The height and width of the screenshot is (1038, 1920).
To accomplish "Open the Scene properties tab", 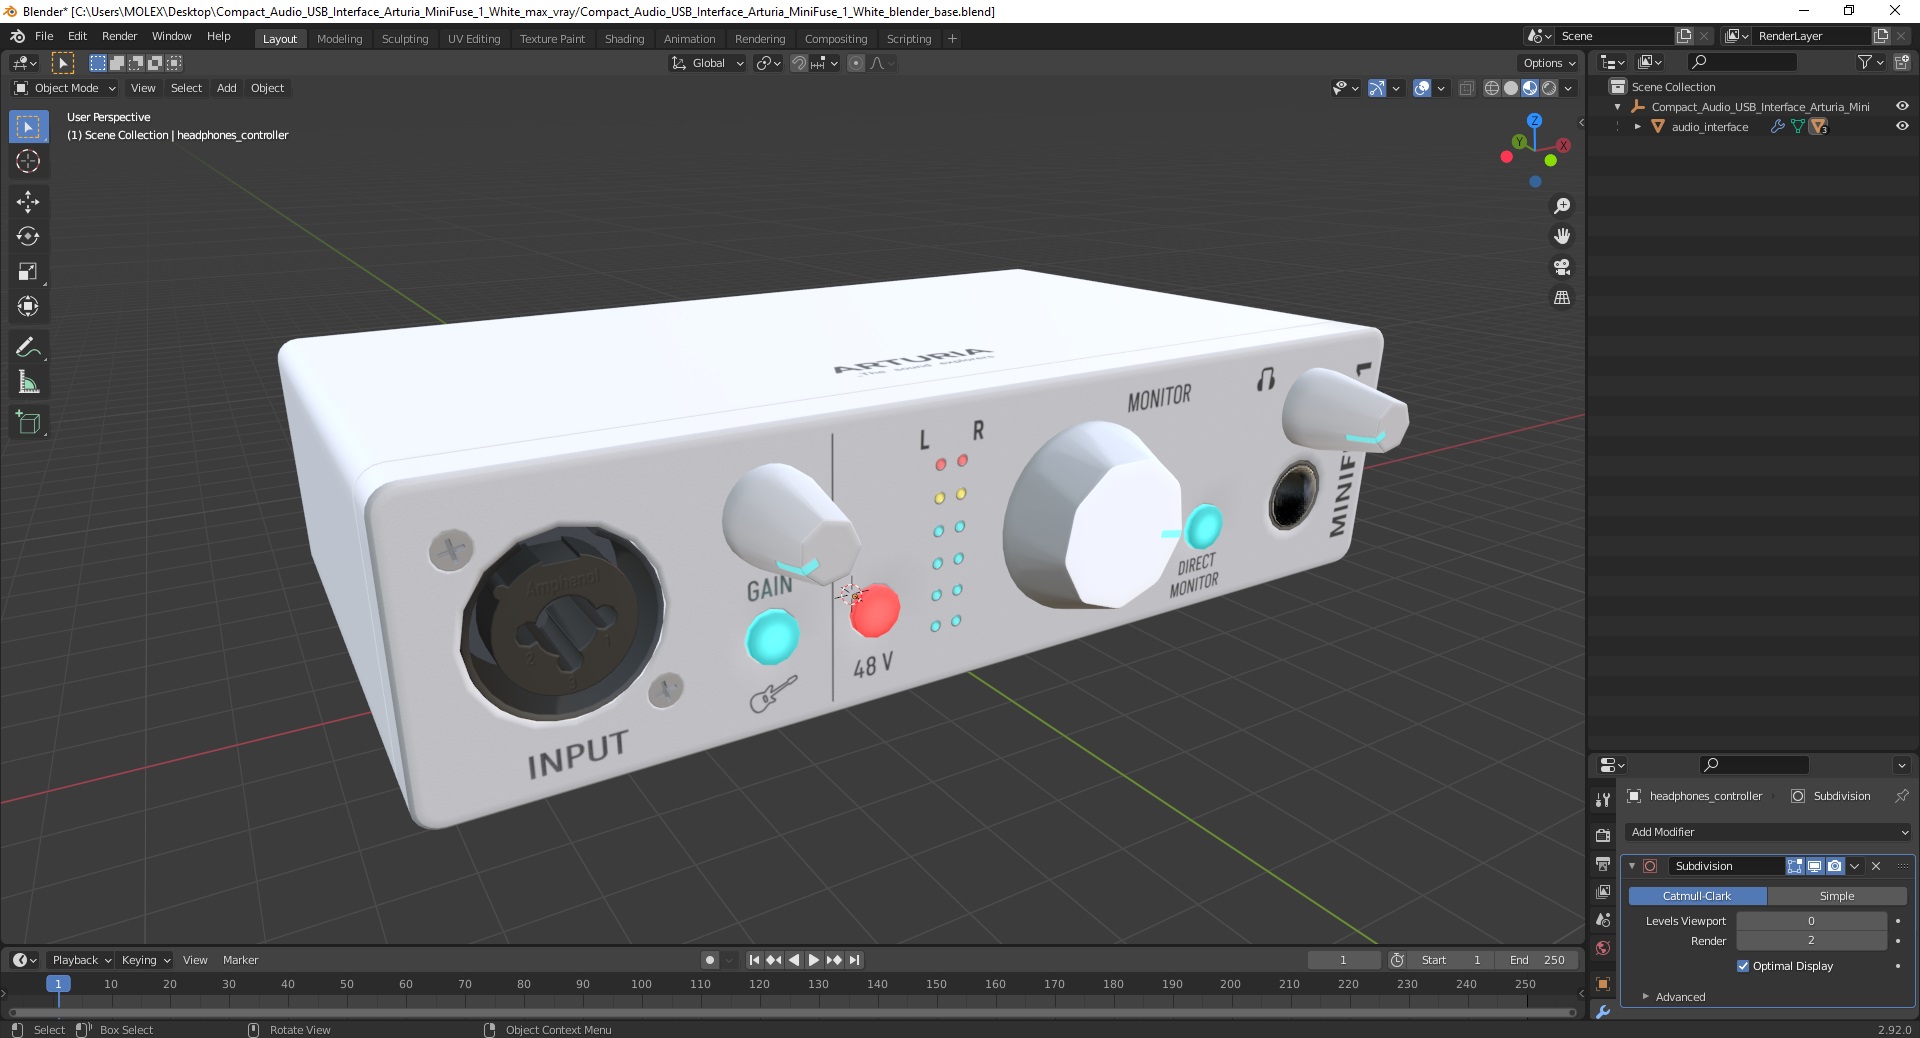I will pos(1603,919).
